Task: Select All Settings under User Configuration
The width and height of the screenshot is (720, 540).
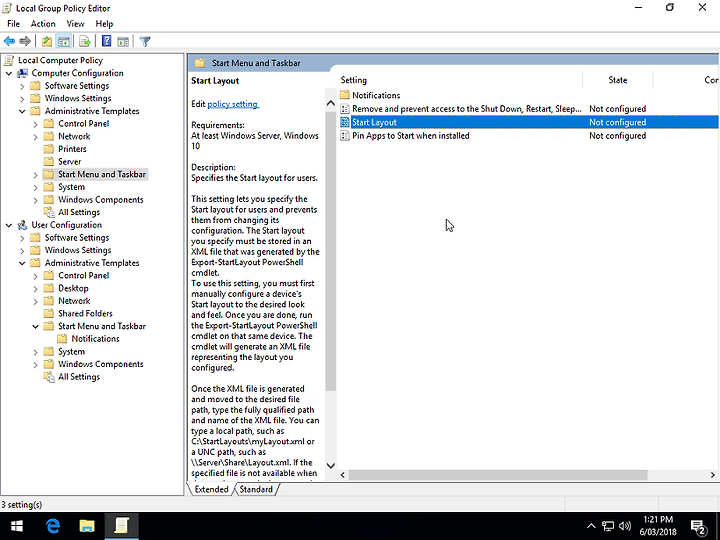Action: tap(79, 377)
